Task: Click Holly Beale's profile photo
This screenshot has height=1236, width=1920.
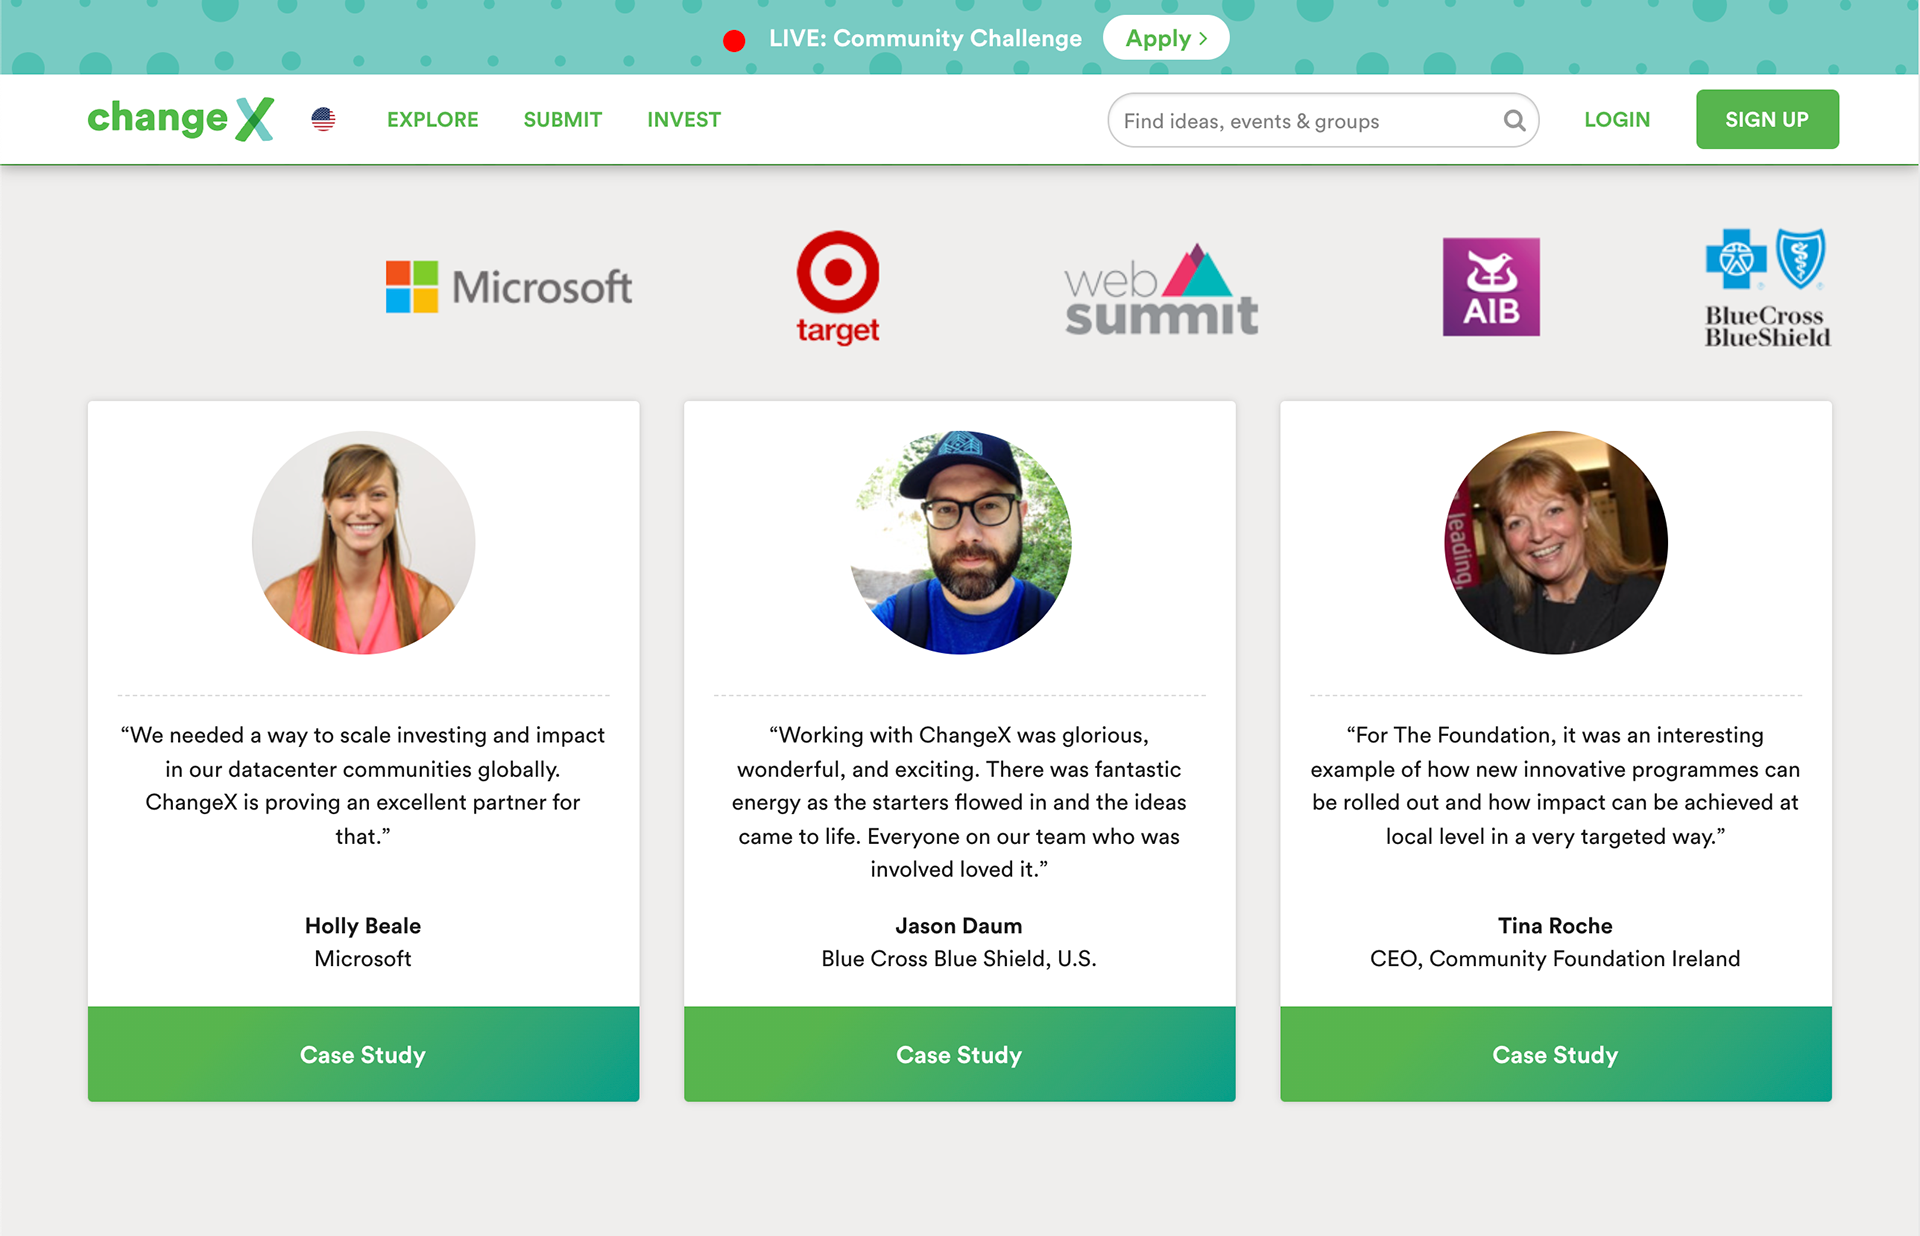Action: pos(363,543)
